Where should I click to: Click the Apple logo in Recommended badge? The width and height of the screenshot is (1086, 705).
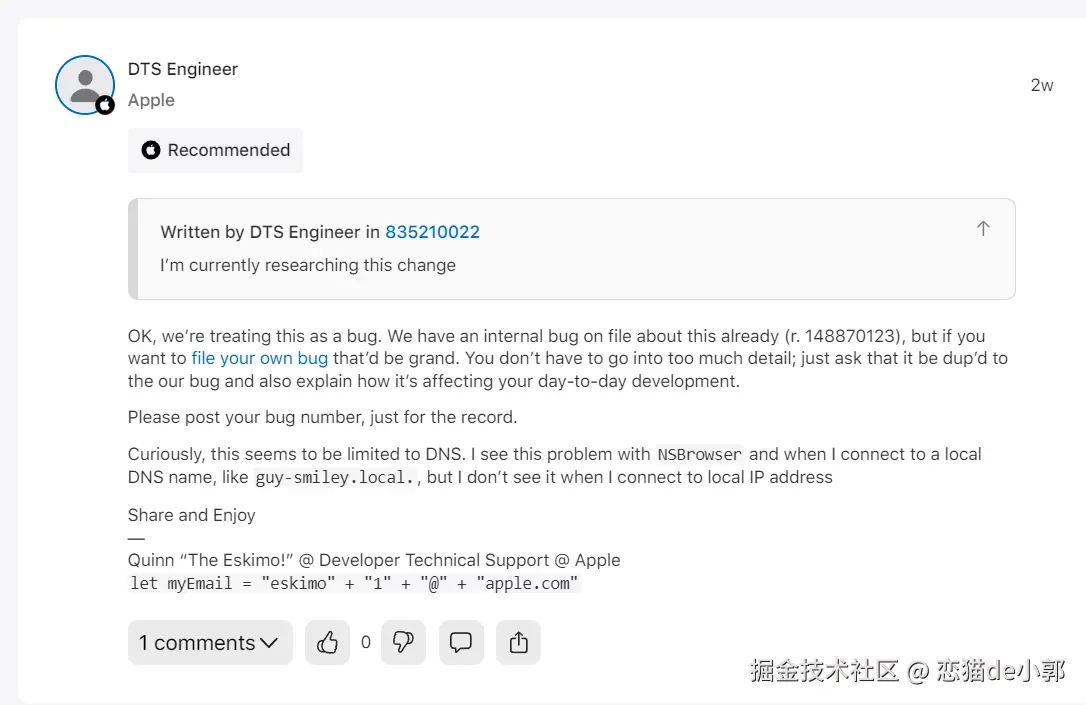point(151,150)
